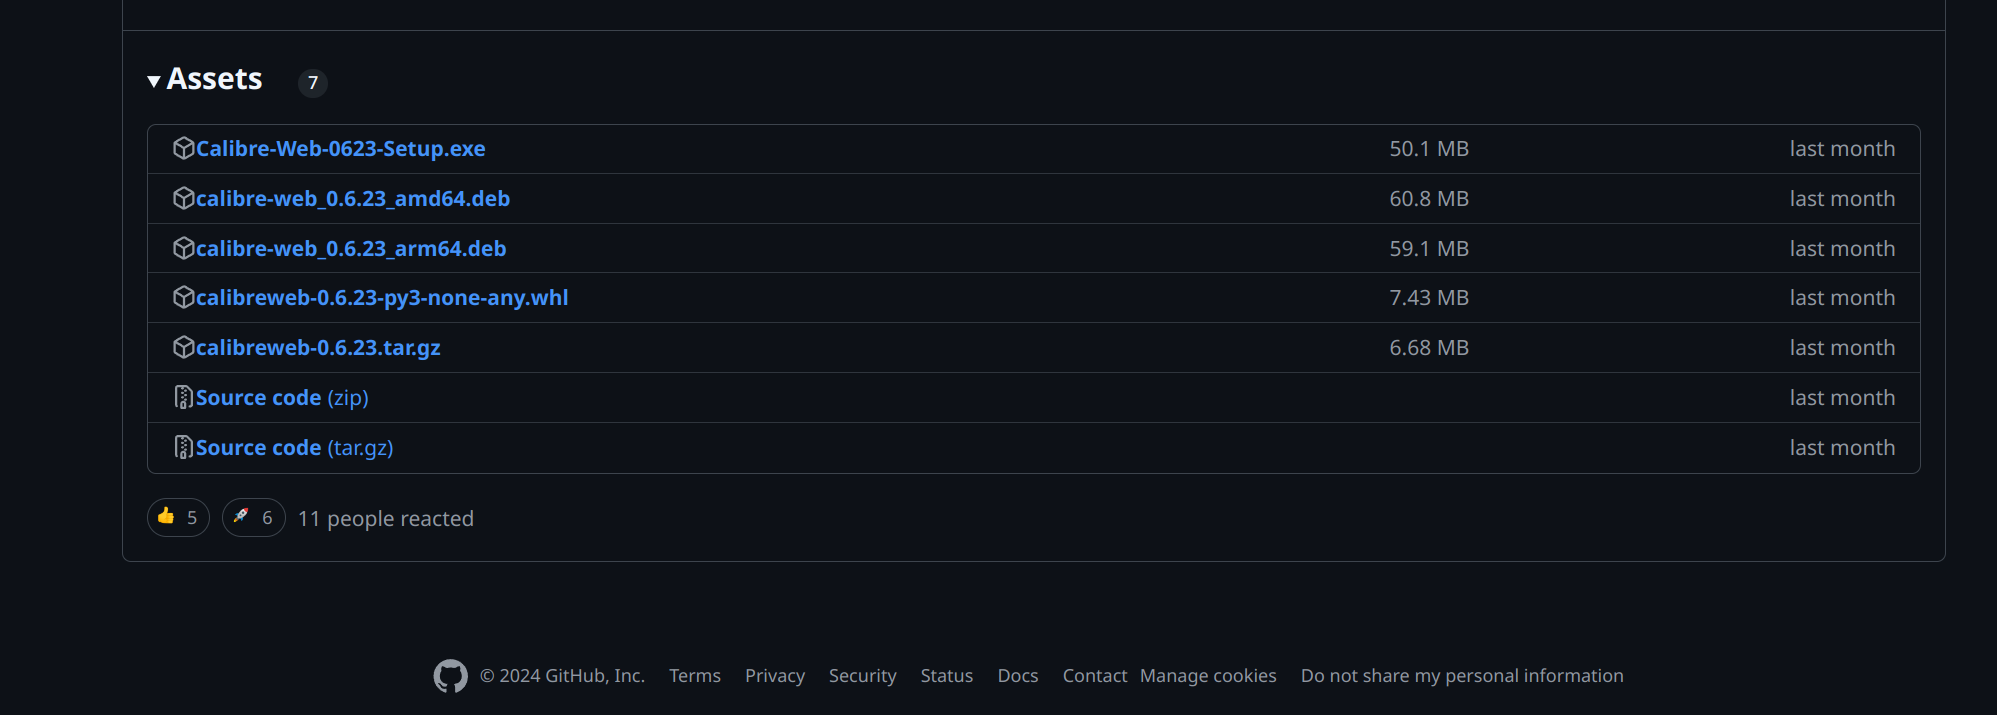Click the archive icon beside Source code (tar.gz)
The width and height of the screenshot is (1997, 715).
pos(183,448)
